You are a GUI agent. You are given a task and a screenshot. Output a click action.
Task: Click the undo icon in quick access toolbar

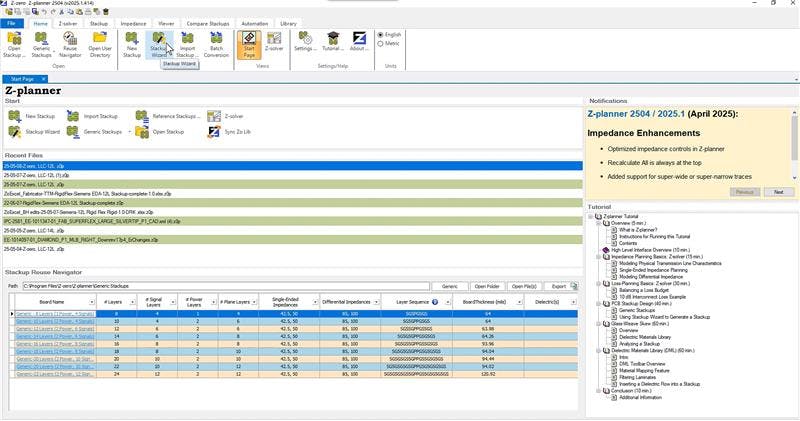tap(44, 12)
